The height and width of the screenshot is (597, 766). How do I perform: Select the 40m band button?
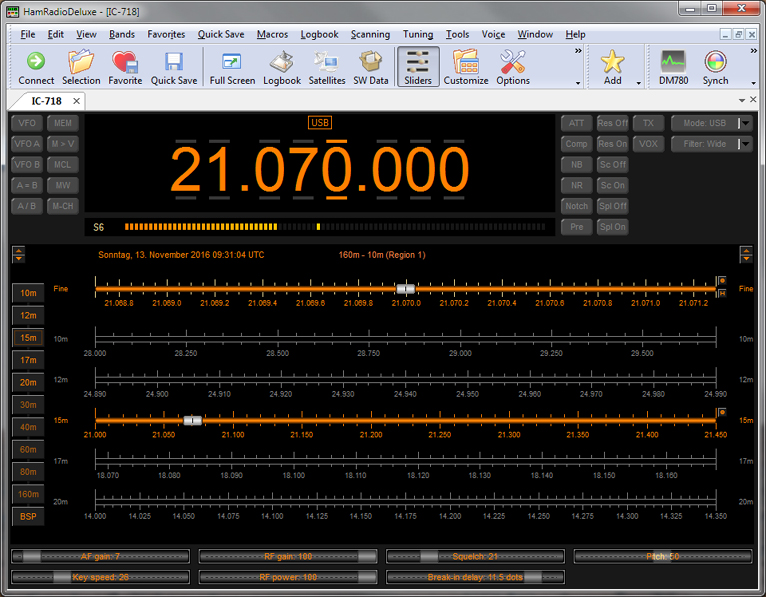[28, 427]
